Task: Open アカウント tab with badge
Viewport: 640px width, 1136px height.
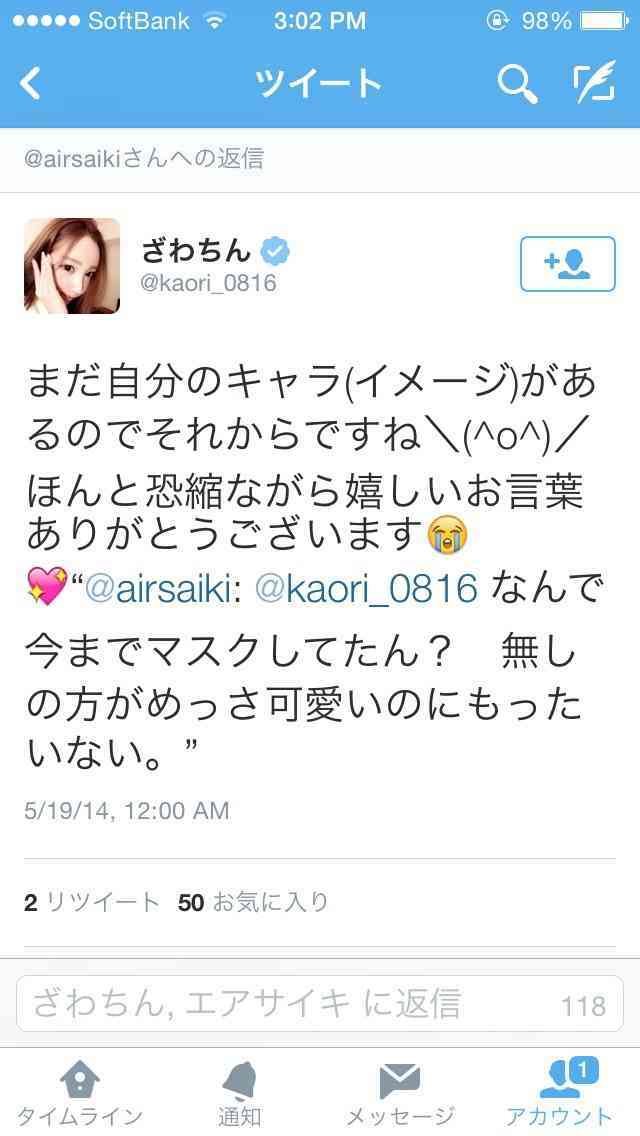Action: pos(560,1093)
